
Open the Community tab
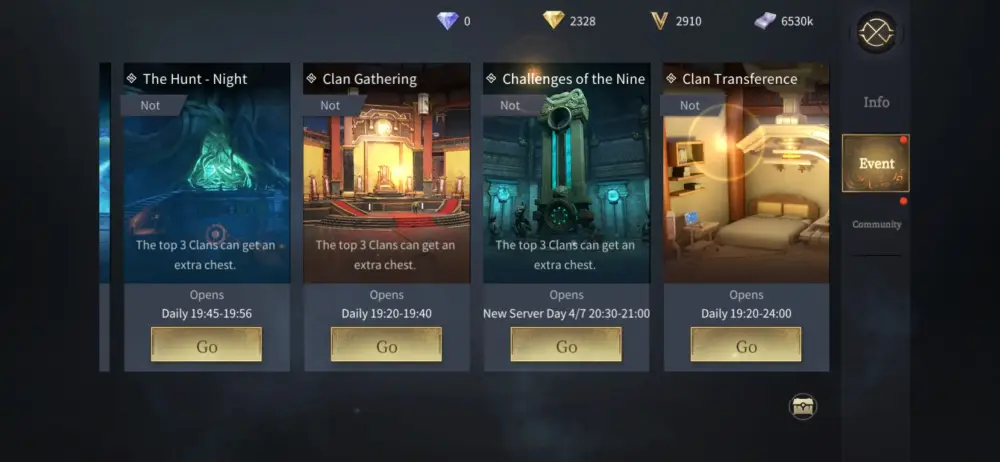(x=876, y=225)
